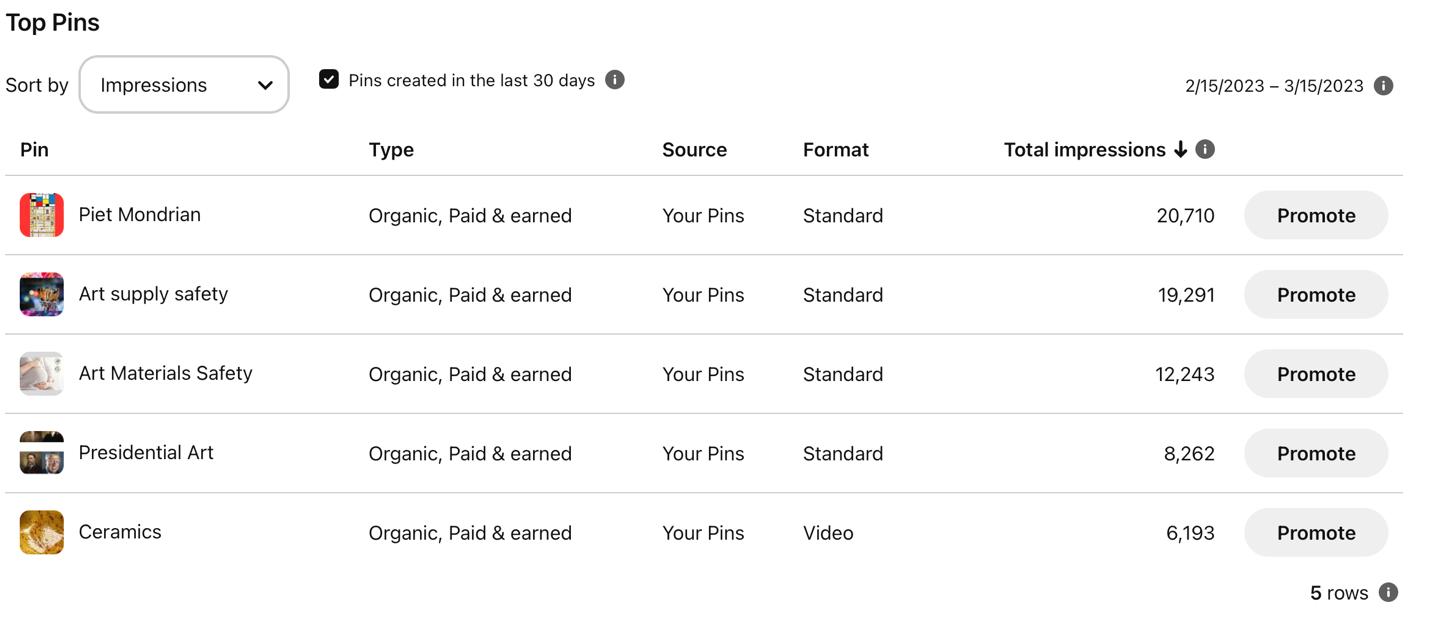Image resolution: width=1429 pixels, height=629 pixels.
Task: Open the Art supply safety pin thumbnail
Action: point(42,294)
